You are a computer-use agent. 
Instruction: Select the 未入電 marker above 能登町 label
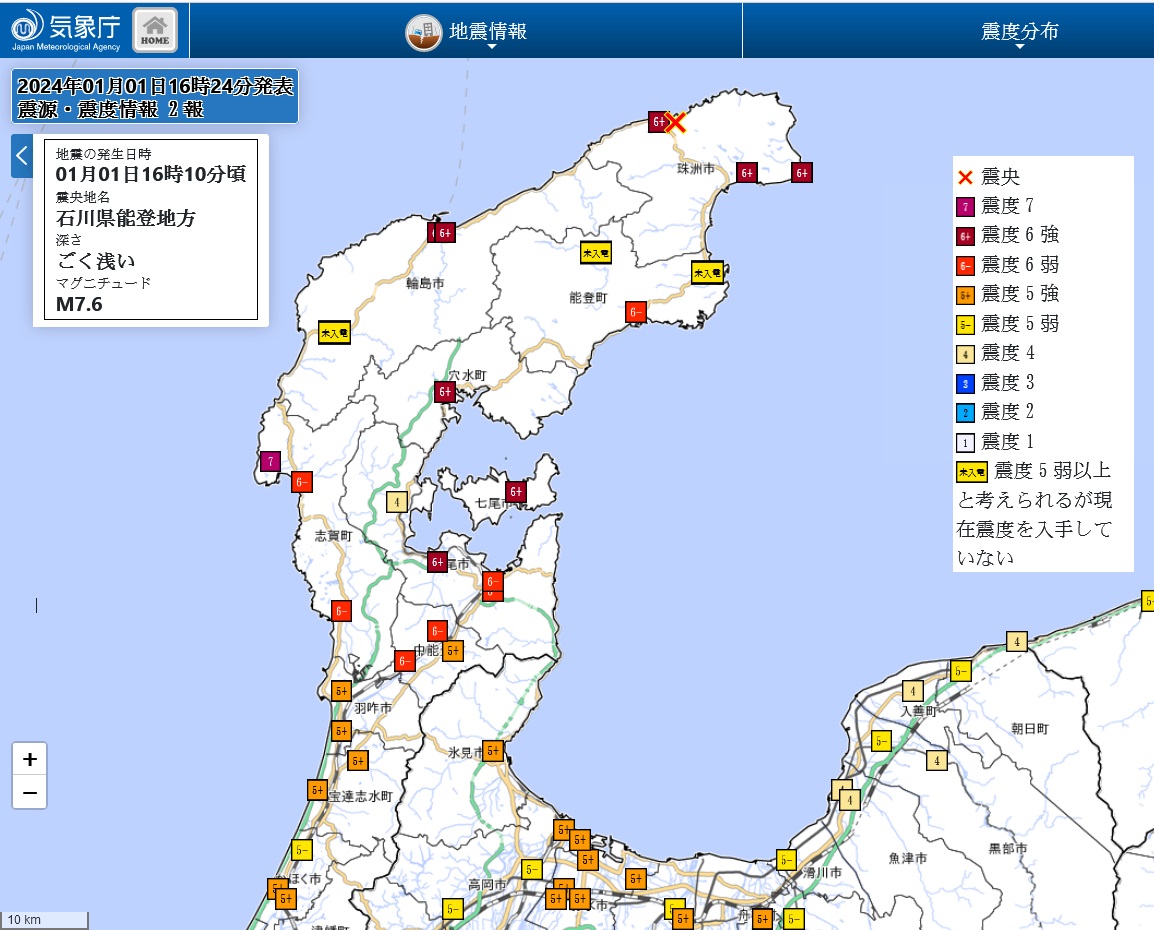[x=596, y=253]
